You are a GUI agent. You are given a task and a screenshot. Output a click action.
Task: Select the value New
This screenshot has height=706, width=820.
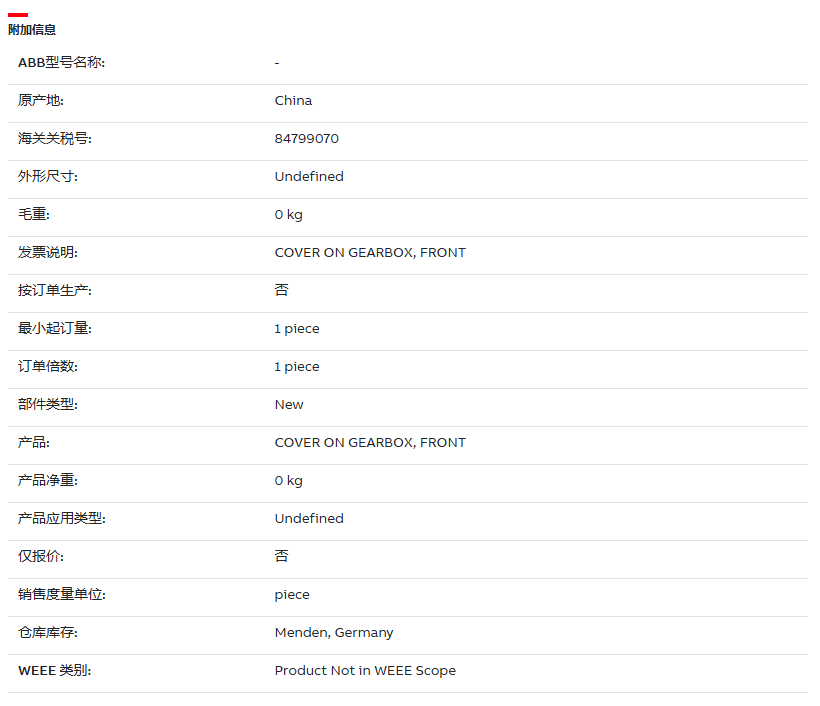pyautogui.click(x=289, y=405)
